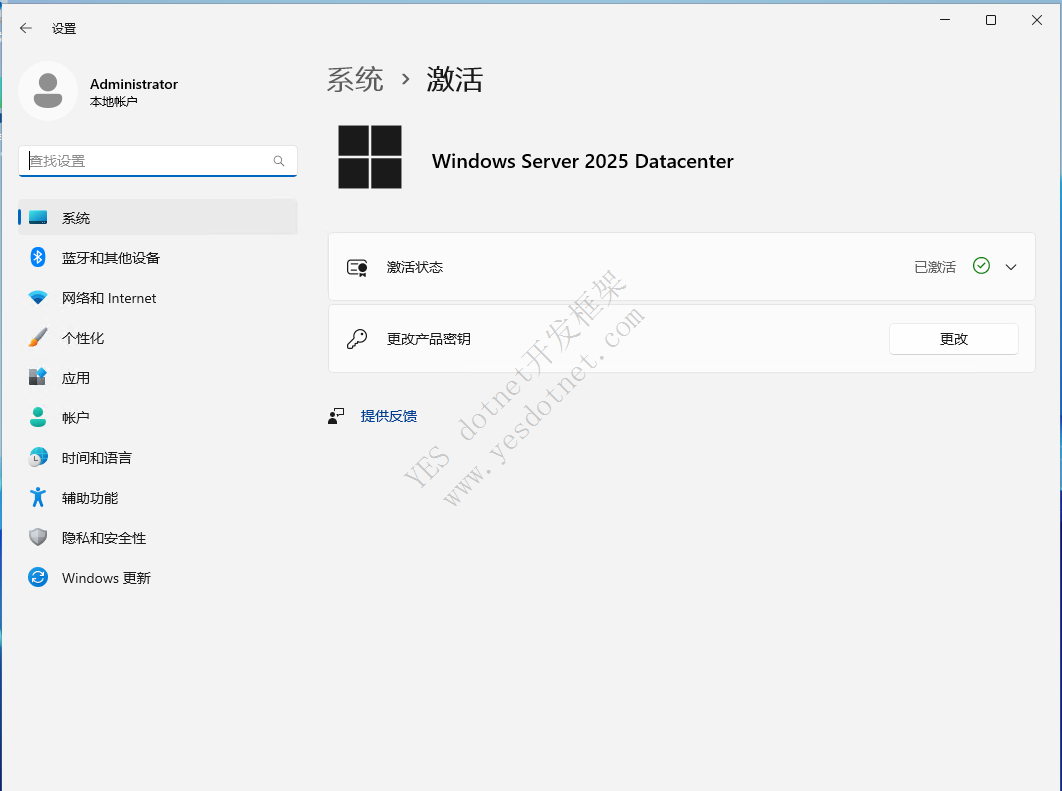Go back with the arrow icon
The image size is (1062, 791).
point(26,28)
